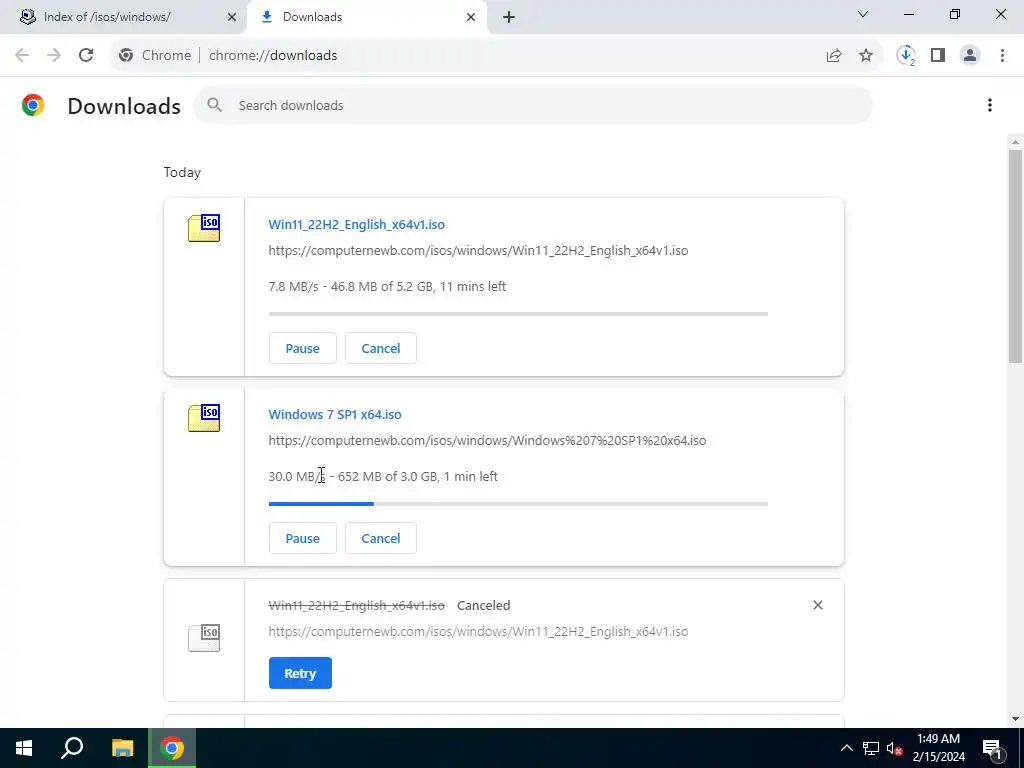The height and width of the screenshot is (768, 1024).
Task: Pause the Win11_22H2 download
Action: [x=302, y=348]
